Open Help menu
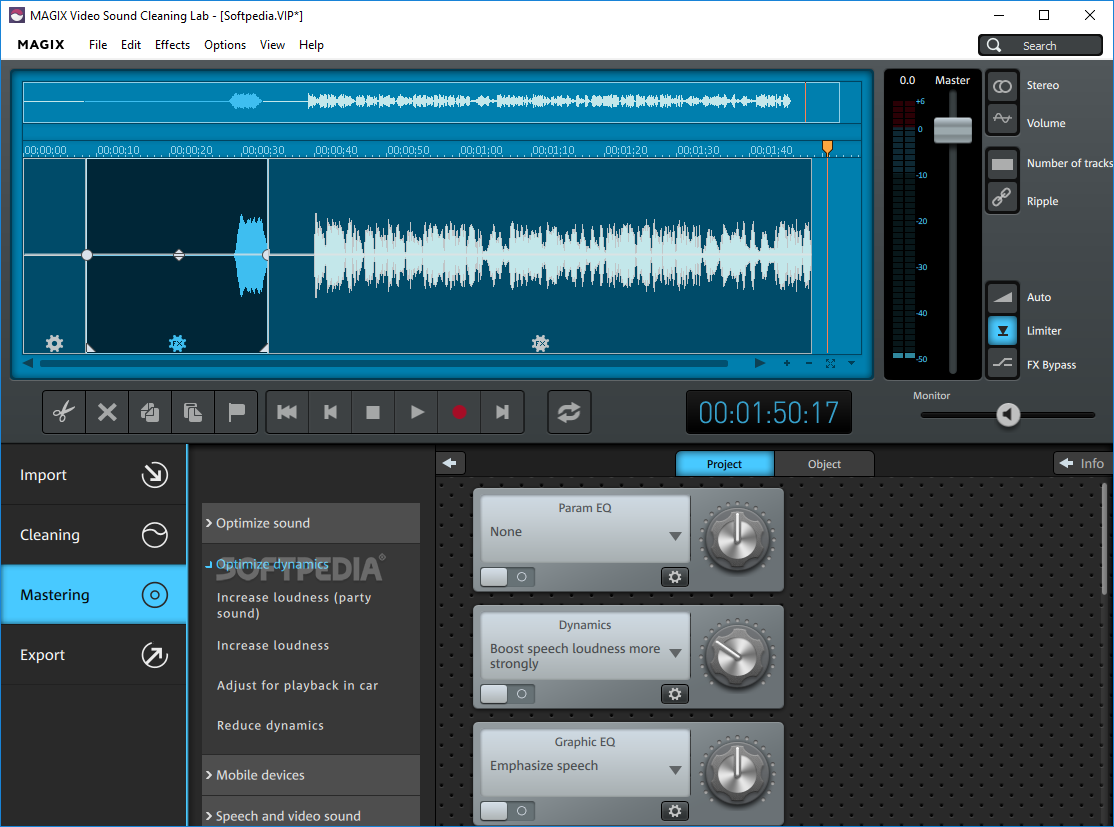The height and width of the screenshot is (827, 1114). coord(311,45)
